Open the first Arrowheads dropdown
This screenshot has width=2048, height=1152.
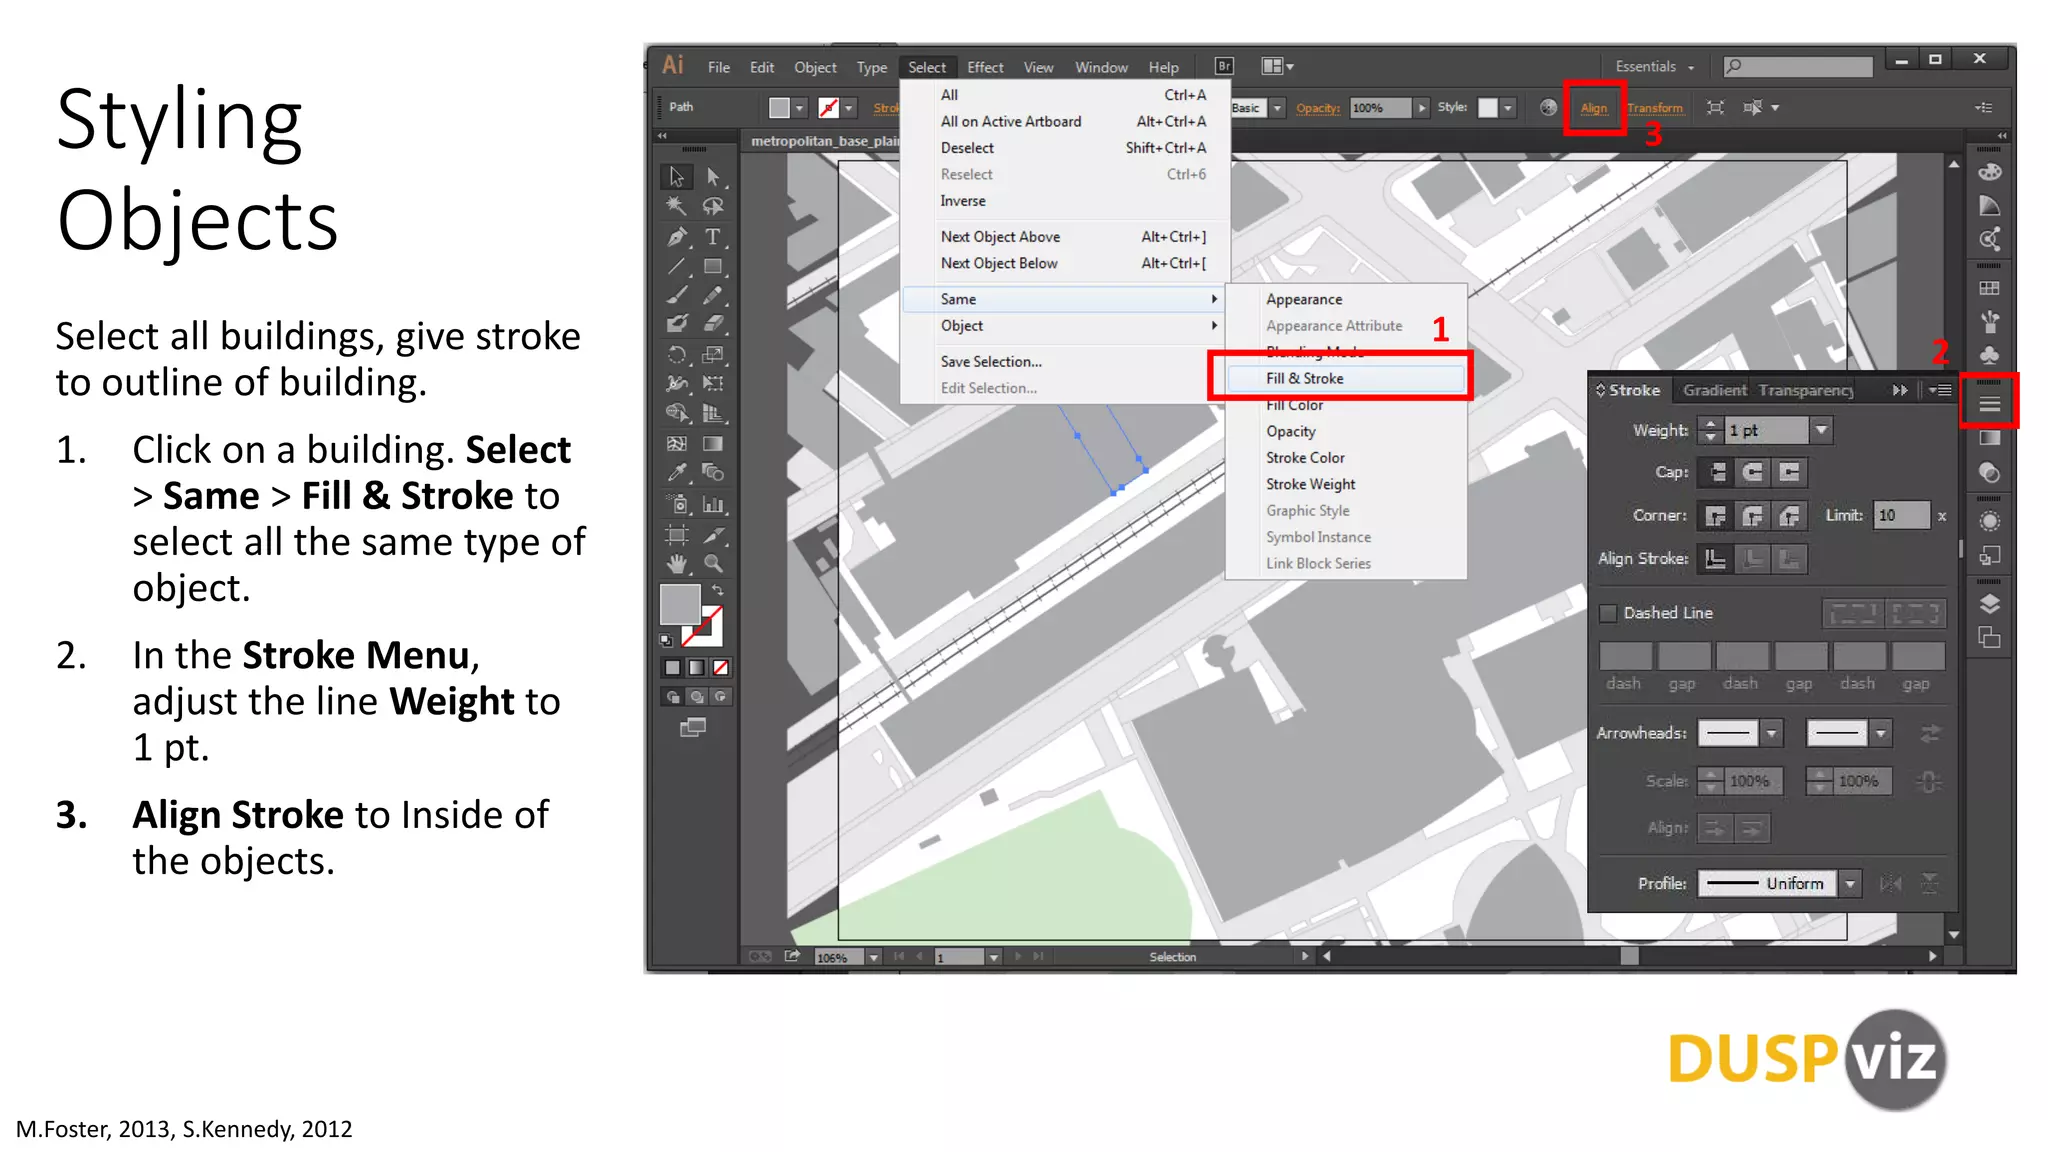tap(1771, 734)
